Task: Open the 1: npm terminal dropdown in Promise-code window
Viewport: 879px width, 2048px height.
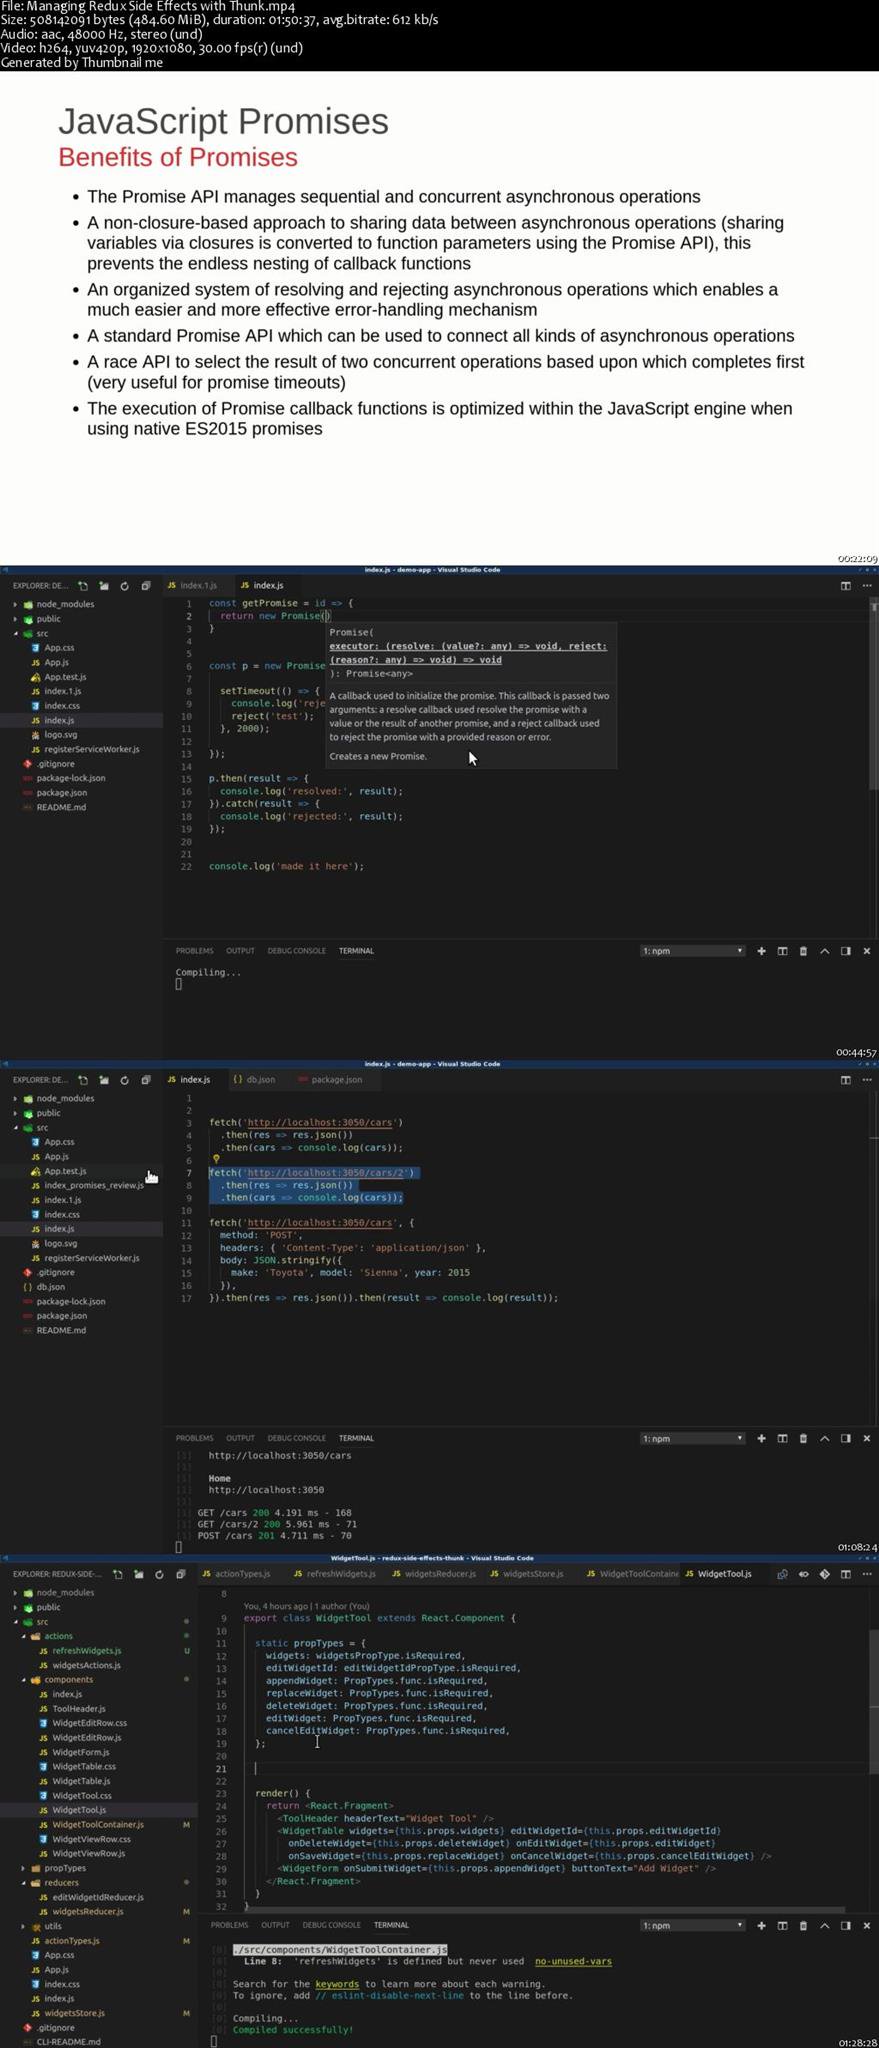Action: point(692,951)
